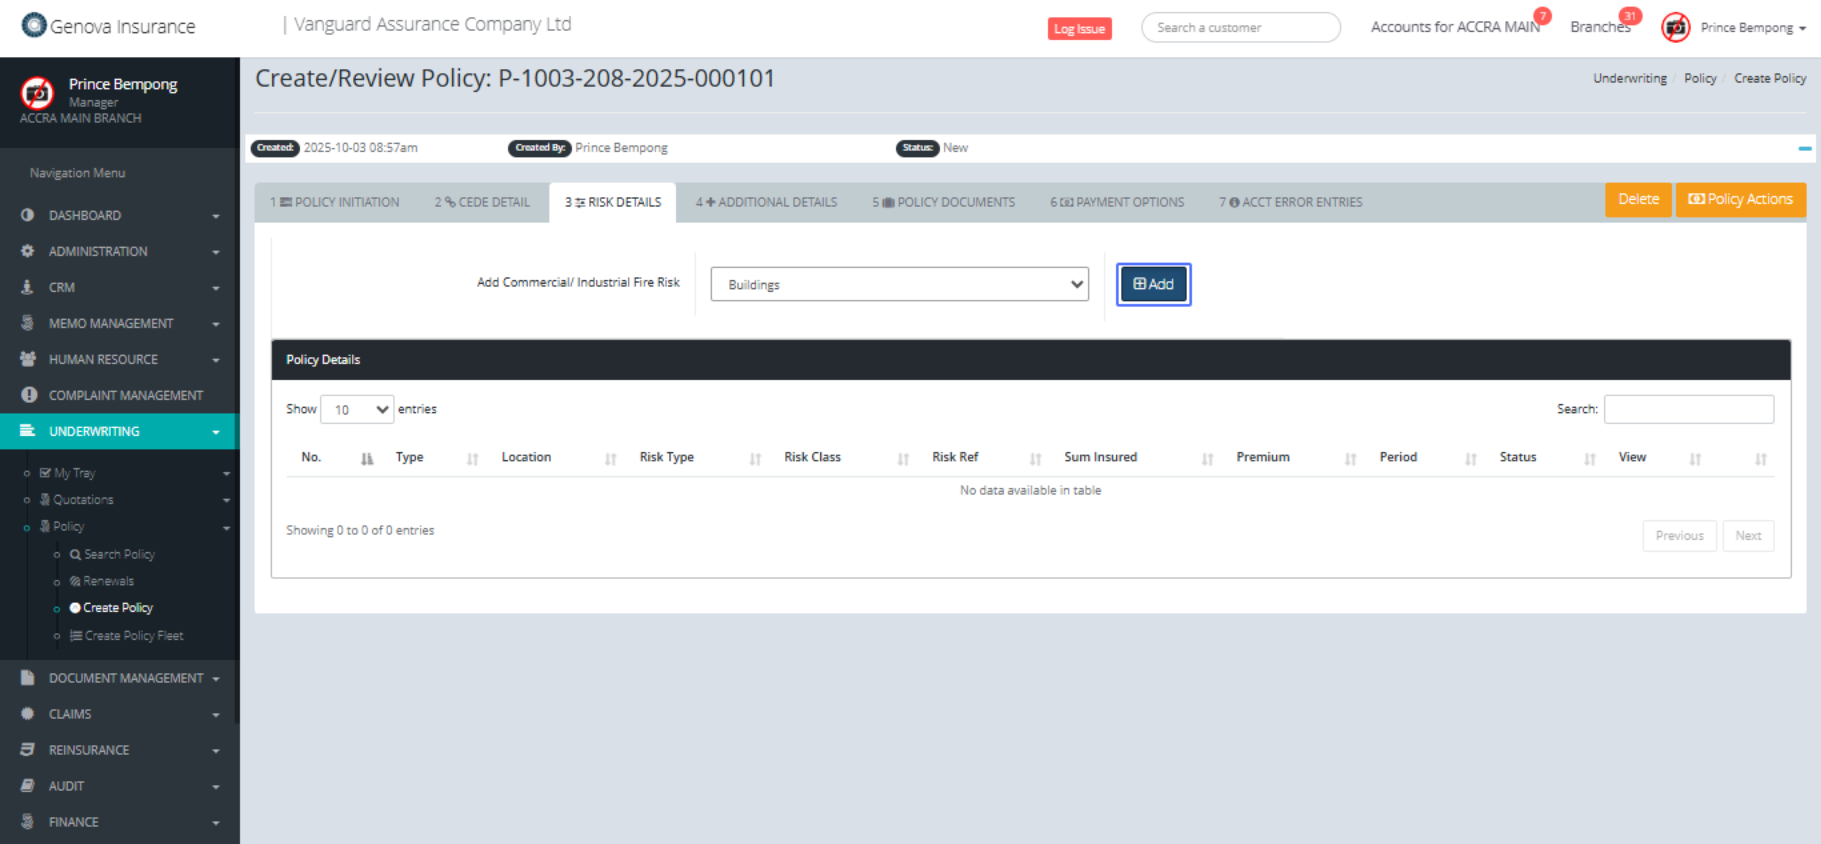
Task: Collapse the Underwriting sidebar section
Action: coord(118,431)
